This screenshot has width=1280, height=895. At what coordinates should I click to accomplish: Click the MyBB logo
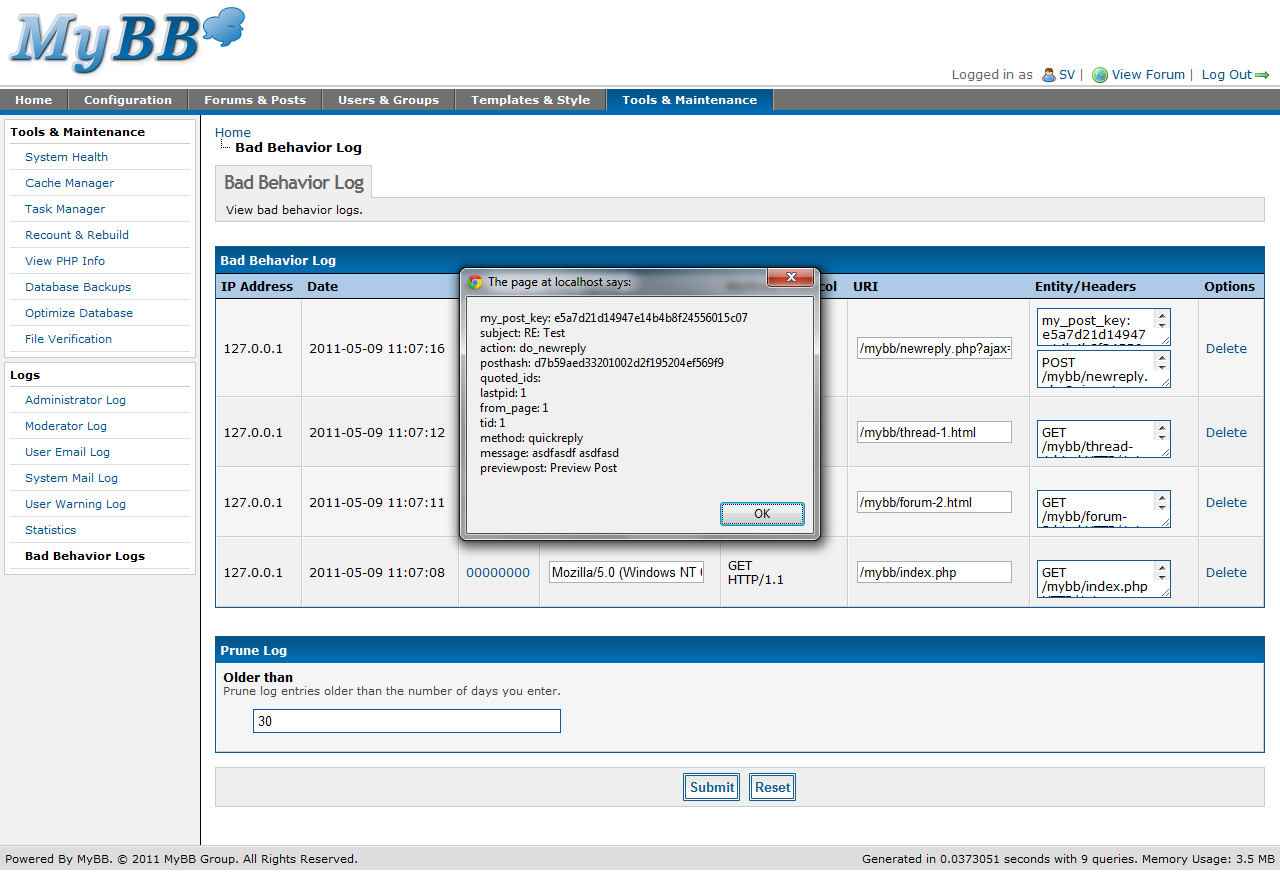pyautogui.click(x=126, y=42)
